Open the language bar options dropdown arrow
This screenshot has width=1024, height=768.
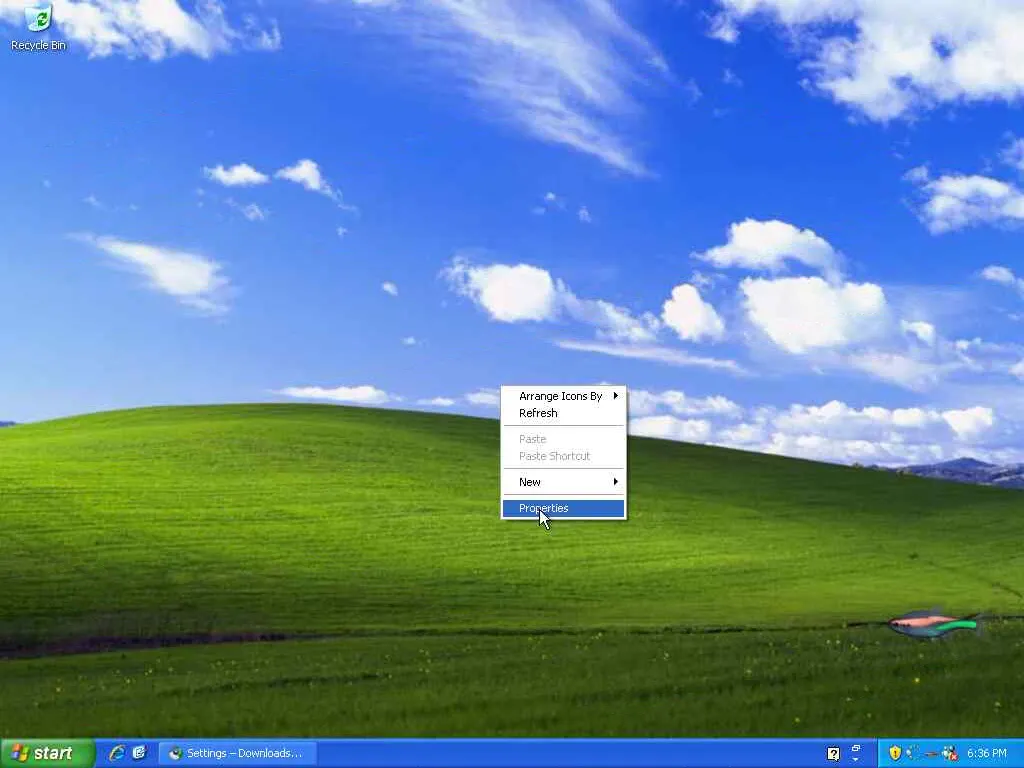[856, 760]
